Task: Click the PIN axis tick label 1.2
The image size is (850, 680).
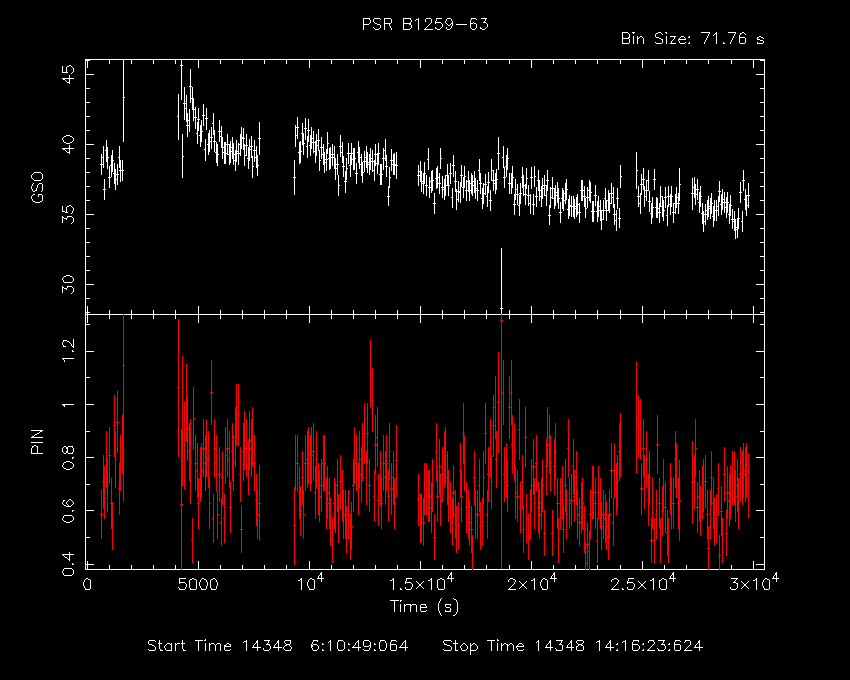Action: (x=69, y=351)
